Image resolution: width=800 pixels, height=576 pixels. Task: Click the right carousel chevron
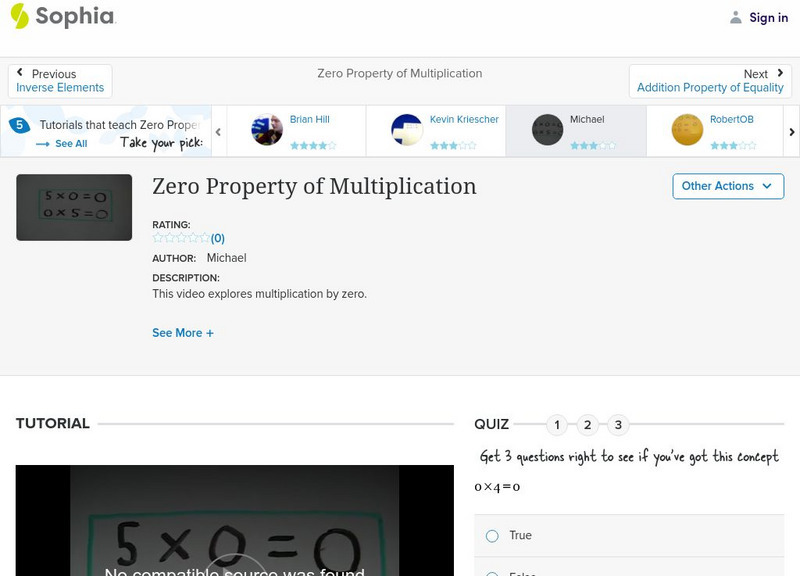click(x=791, y=131)
